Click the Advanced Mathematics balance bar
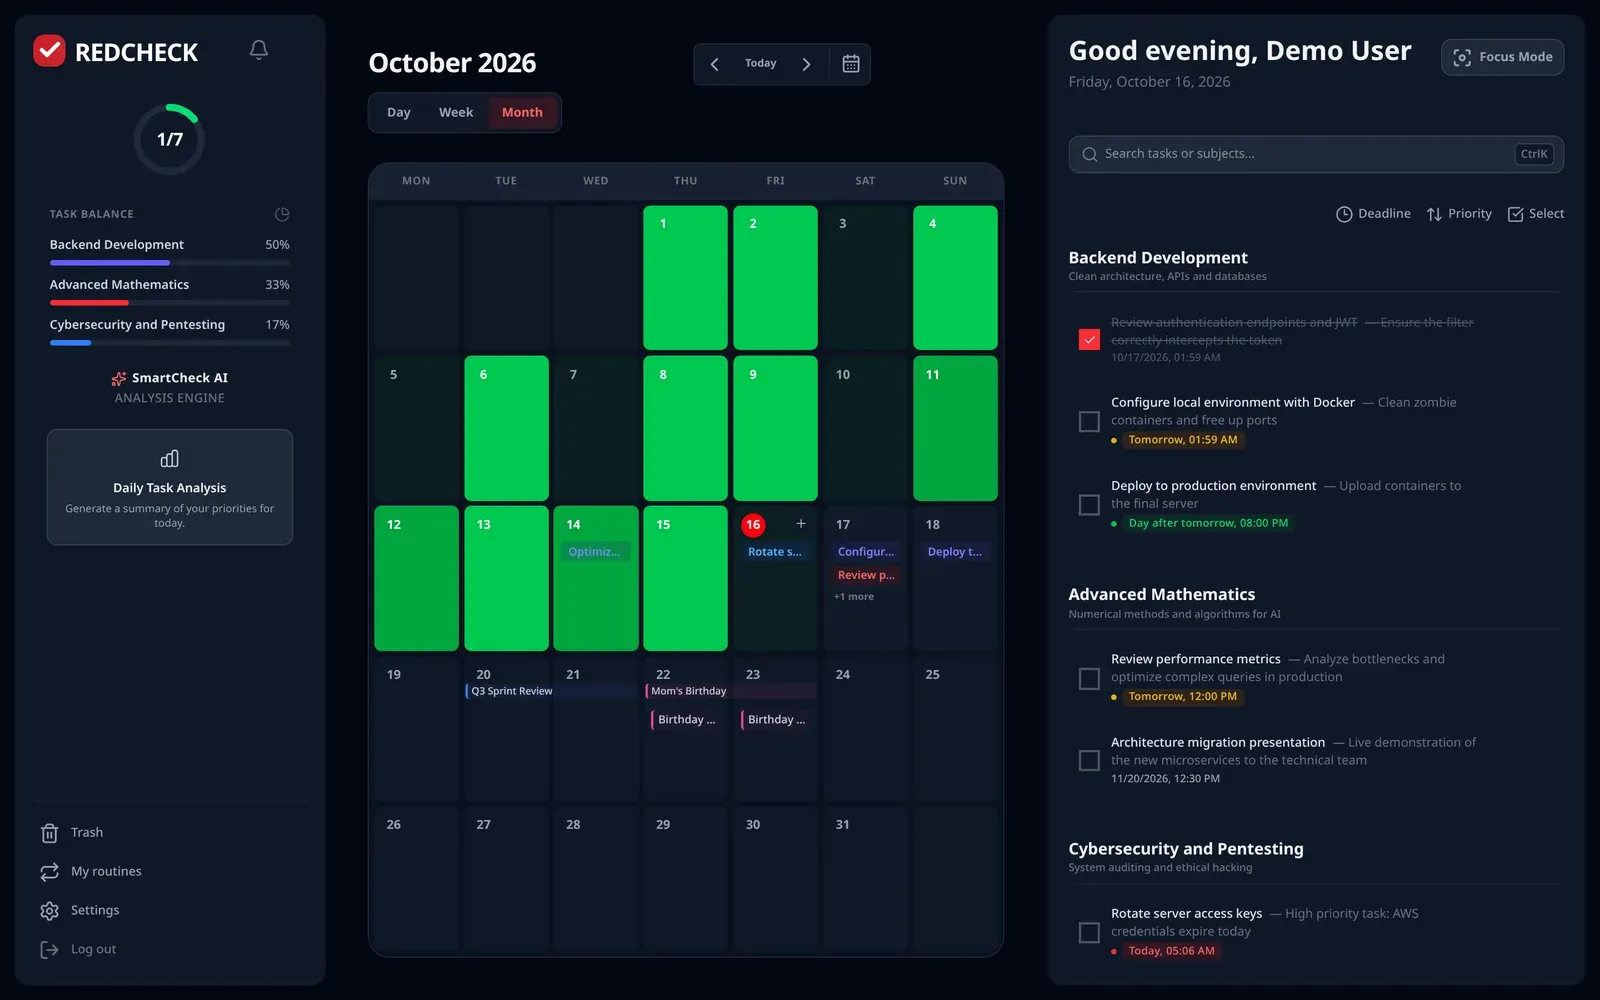 point(170,303)
